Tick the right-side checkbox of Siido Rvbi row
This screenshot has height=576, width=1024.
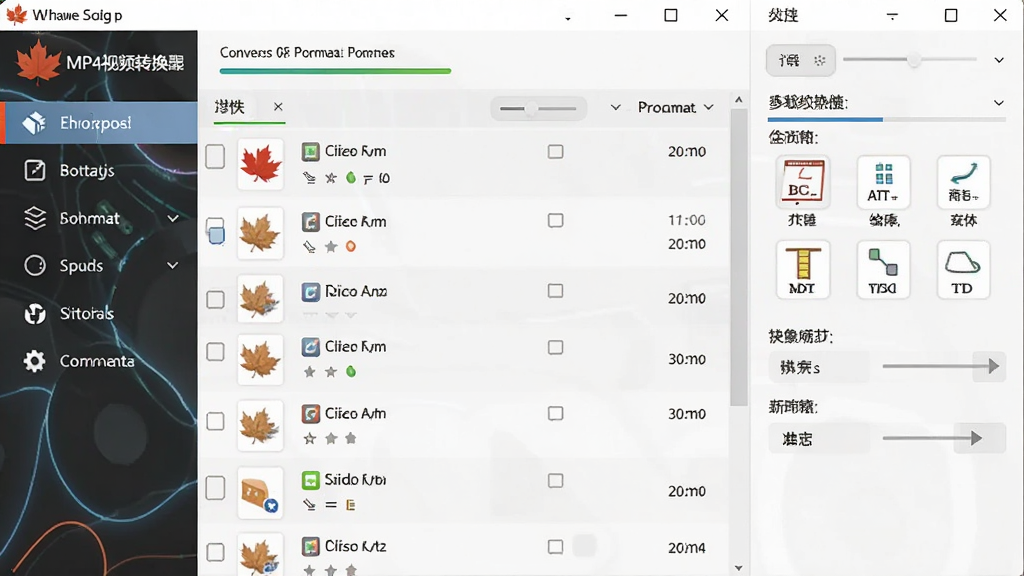click(556, 481)
